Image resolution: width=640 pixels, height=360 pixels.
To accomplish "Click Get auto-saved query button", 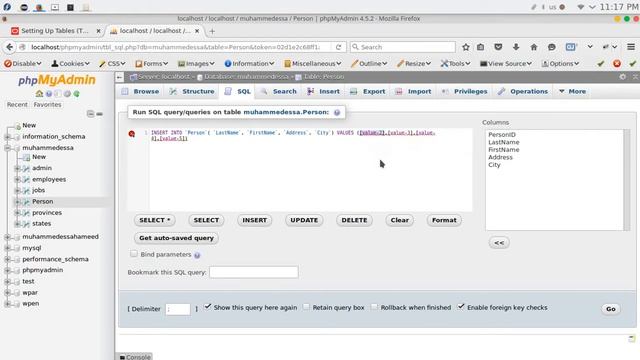I will pos(176,238).
